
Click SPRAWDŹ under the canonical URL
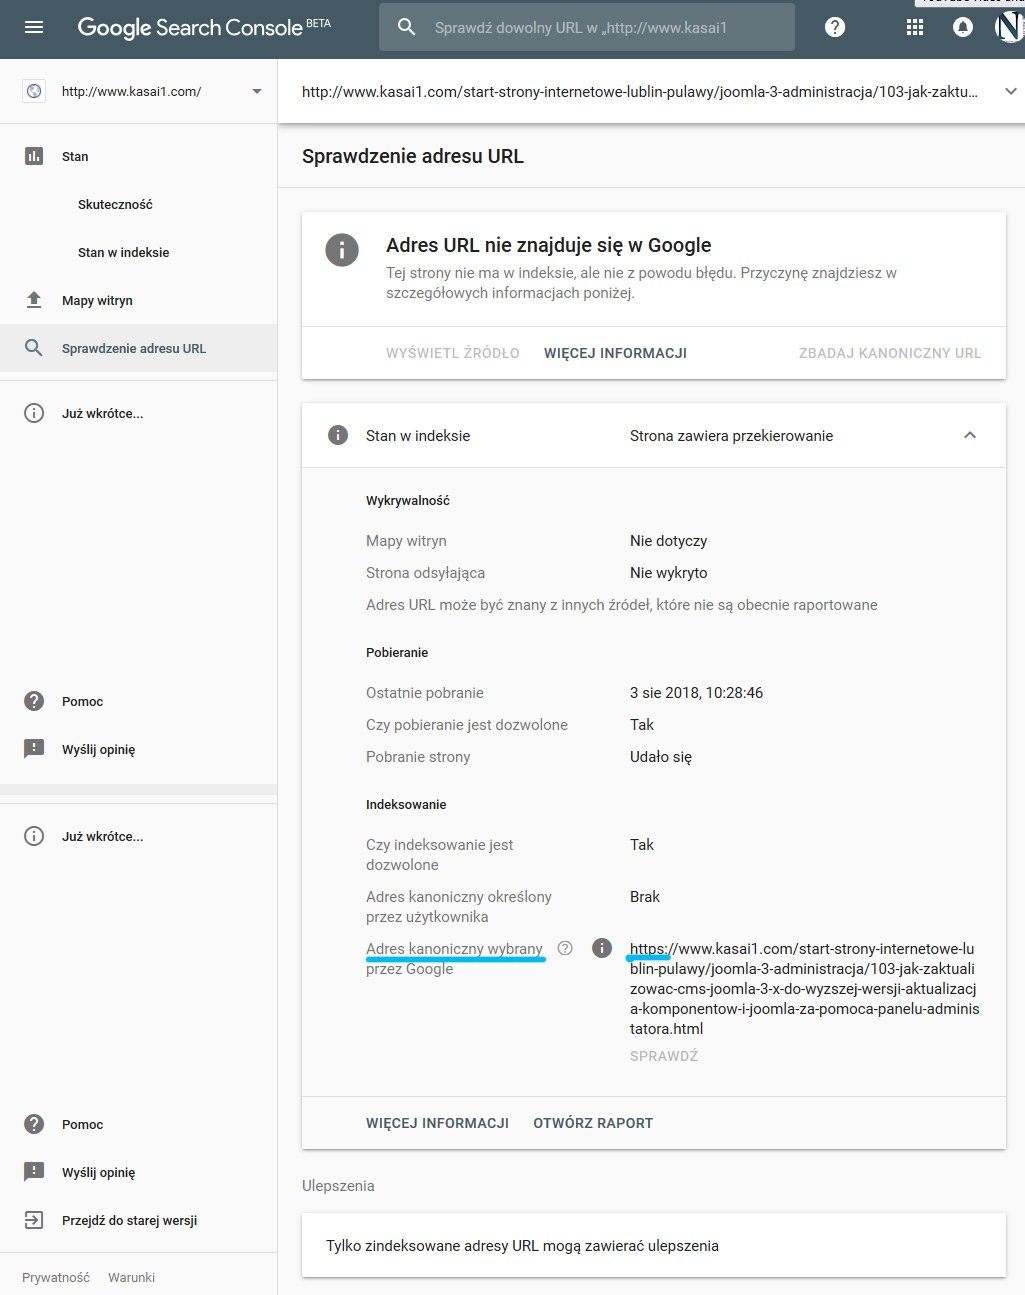tap(664, 1056)
